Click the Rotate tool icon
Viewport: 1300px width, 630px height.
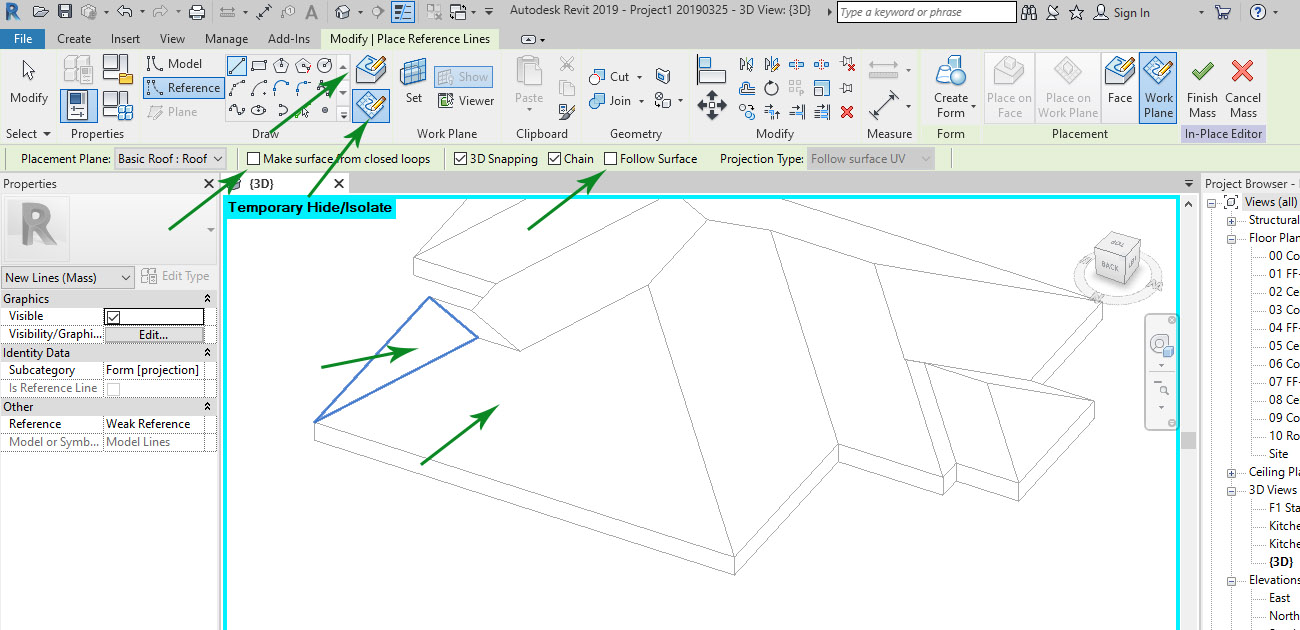click(x=771, y=88)
